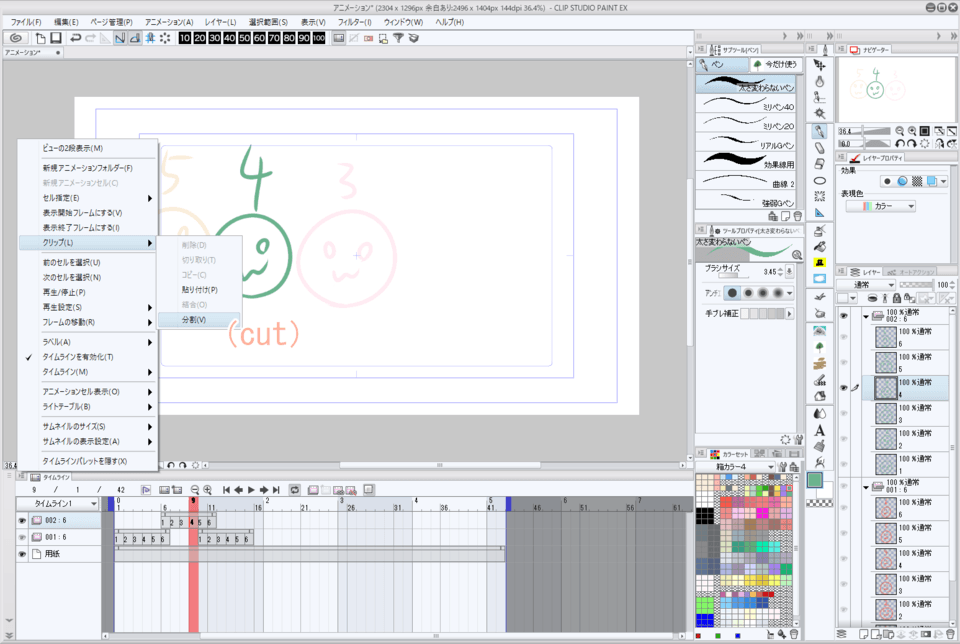Click the layer opacity slider
Image resolution: width=960 pixels, height=644 pixels.
916,285
